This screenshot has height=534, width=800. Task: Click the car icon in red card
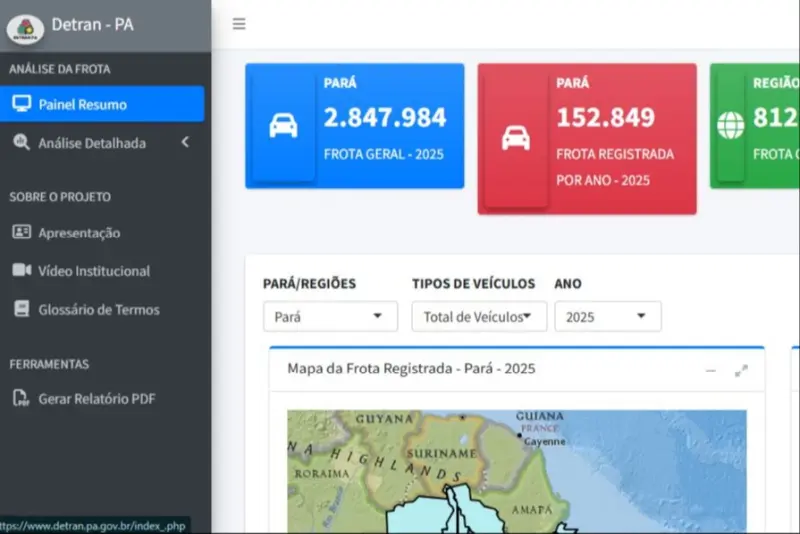pos(516,137)
